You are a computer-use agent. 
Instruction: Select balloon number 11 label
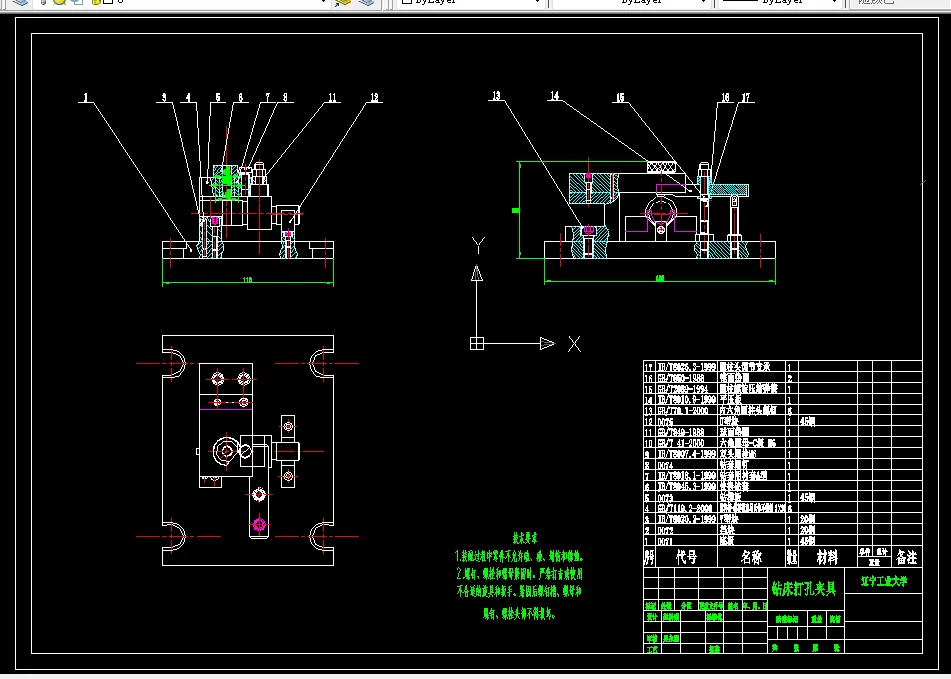pos(332,97)
